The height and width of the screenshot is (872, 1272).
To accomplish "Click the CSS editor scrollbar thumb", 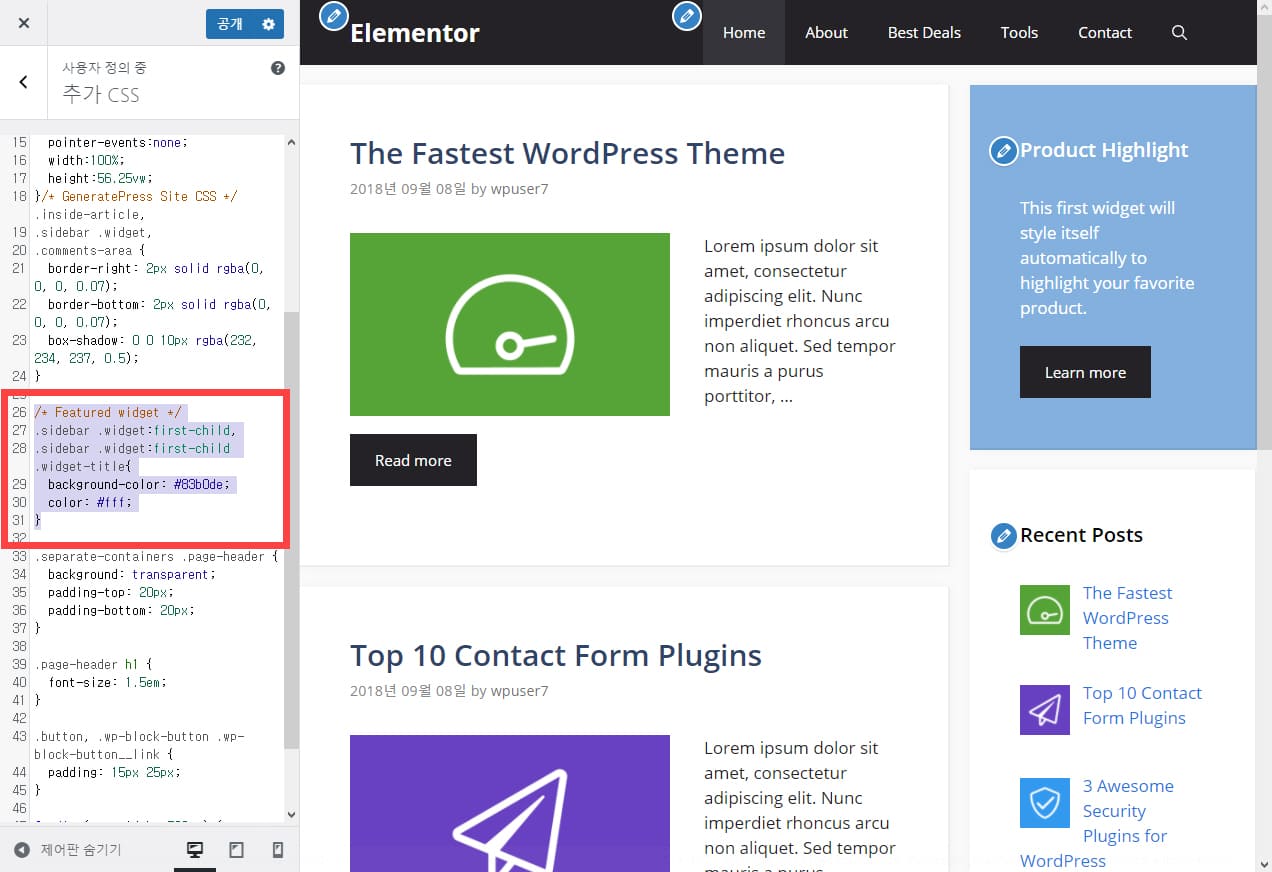I will pos(291,530).
